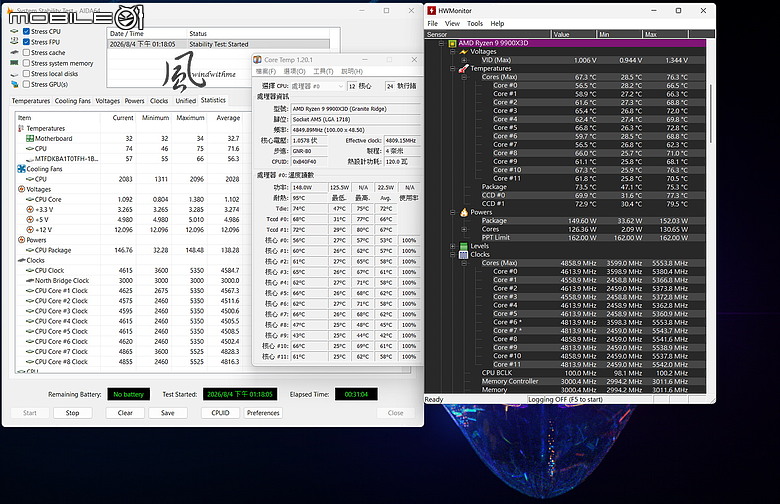The width and height of the screenshot is (780, 504).
Task: Click the Max column header in HWMonitor
Action: [x=665, y=34]
